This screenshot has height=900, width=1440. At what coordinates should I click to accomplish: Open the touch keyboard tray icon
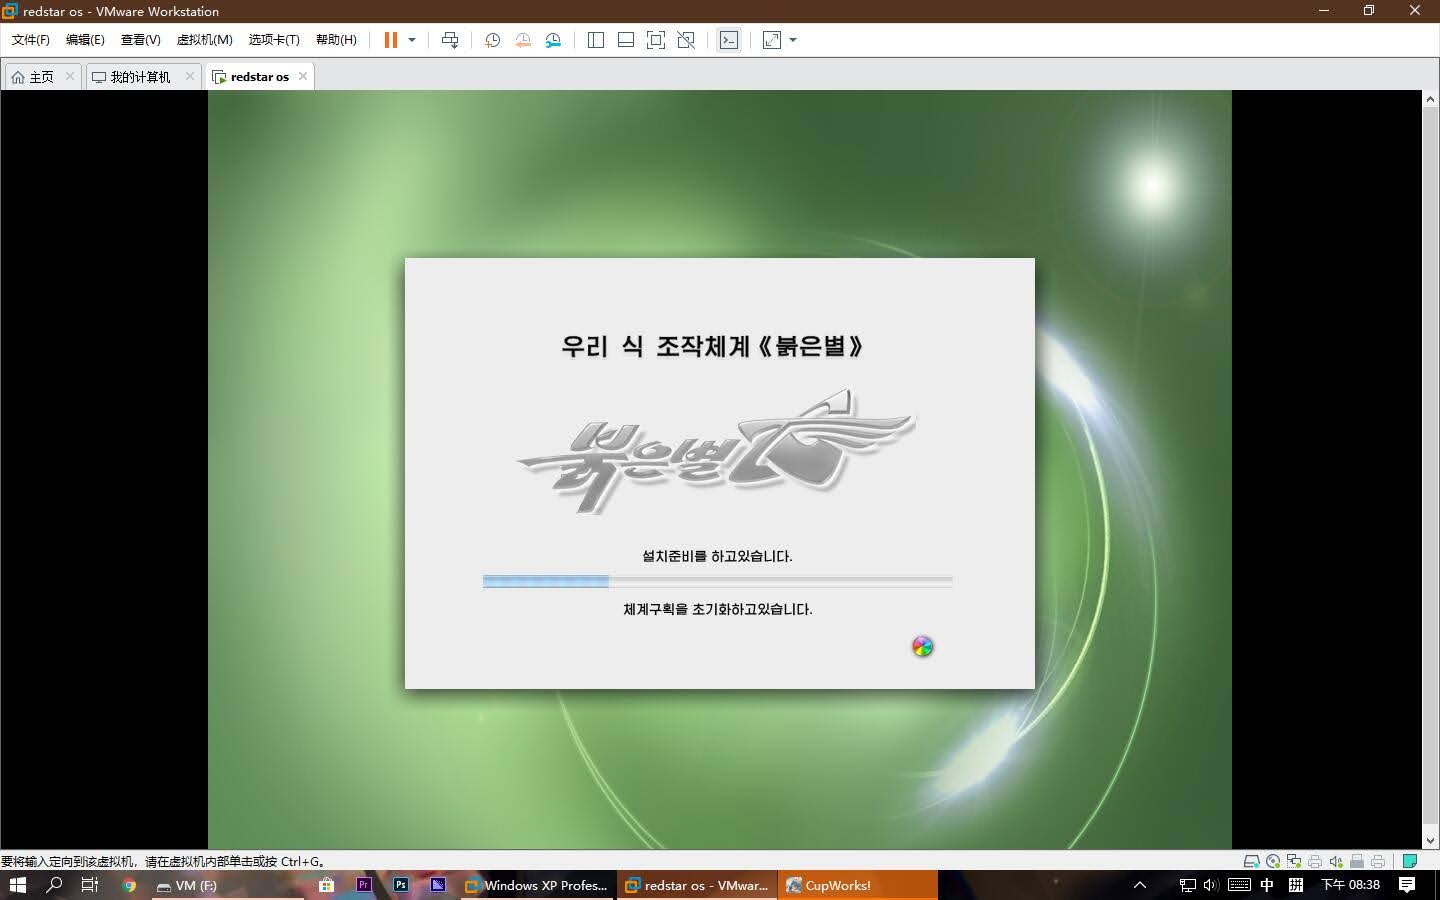coord(1239,885)
